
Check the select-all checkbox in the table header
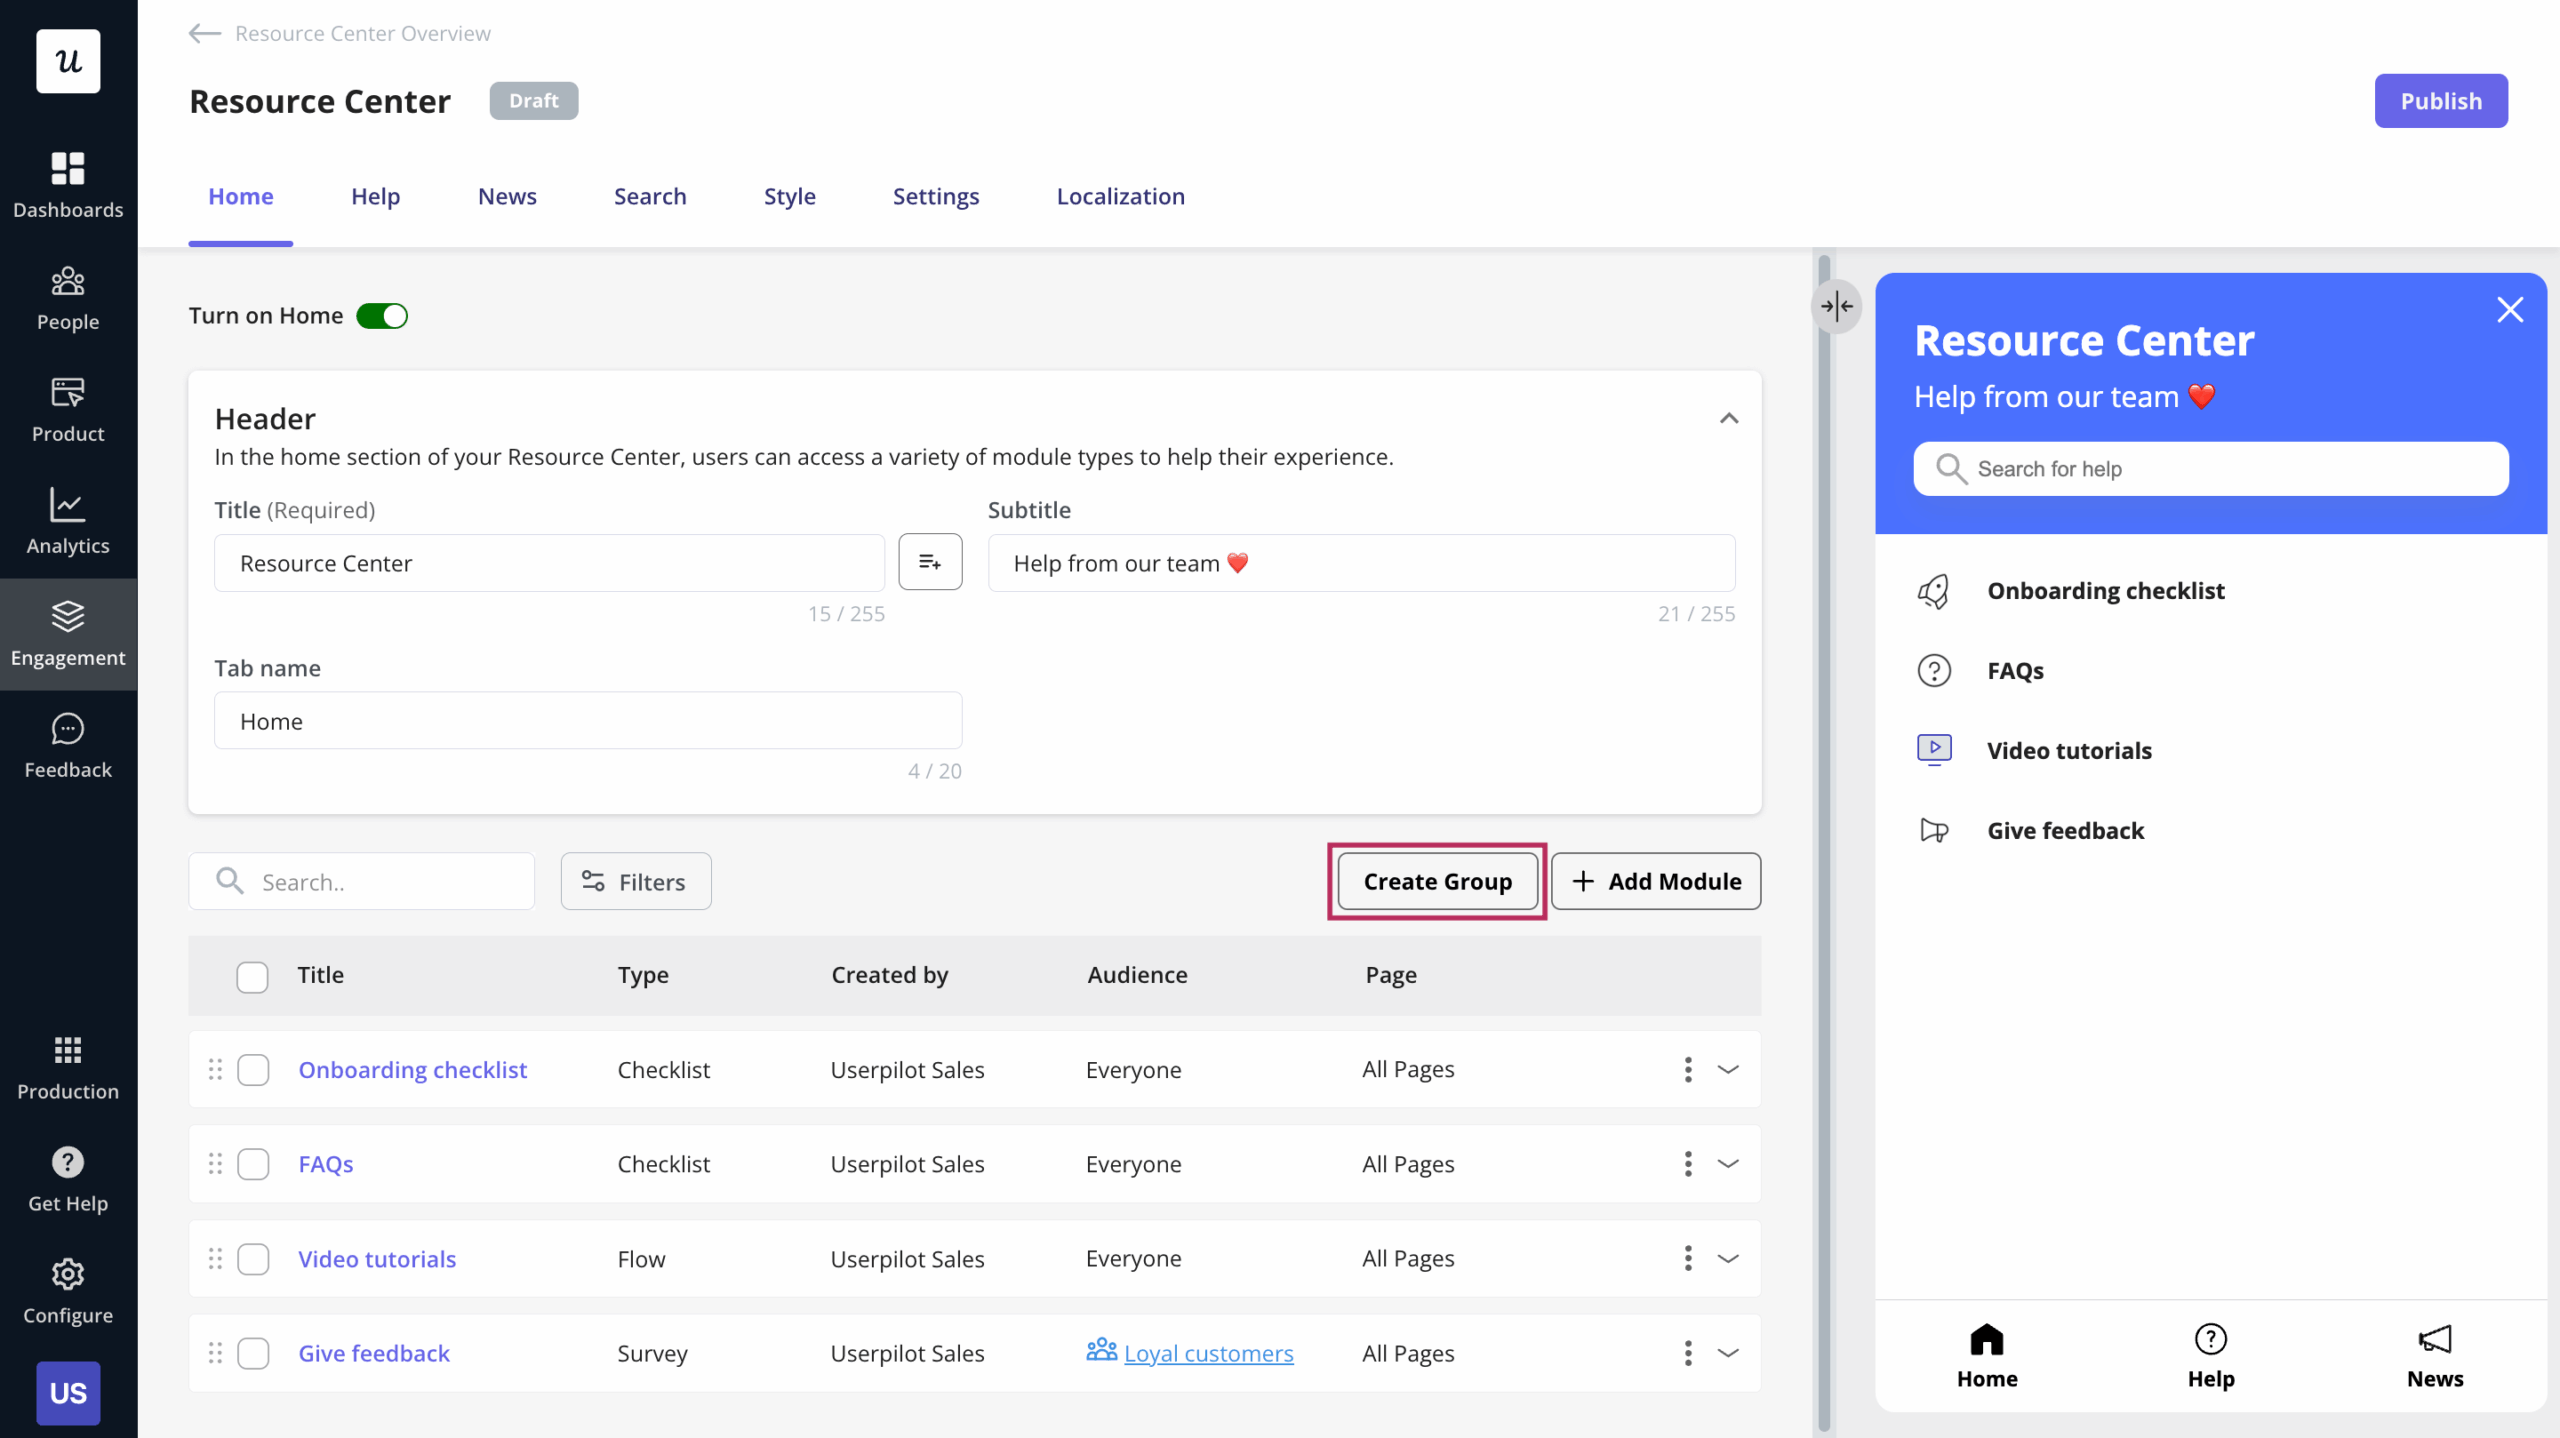click(x=252, y=976)
